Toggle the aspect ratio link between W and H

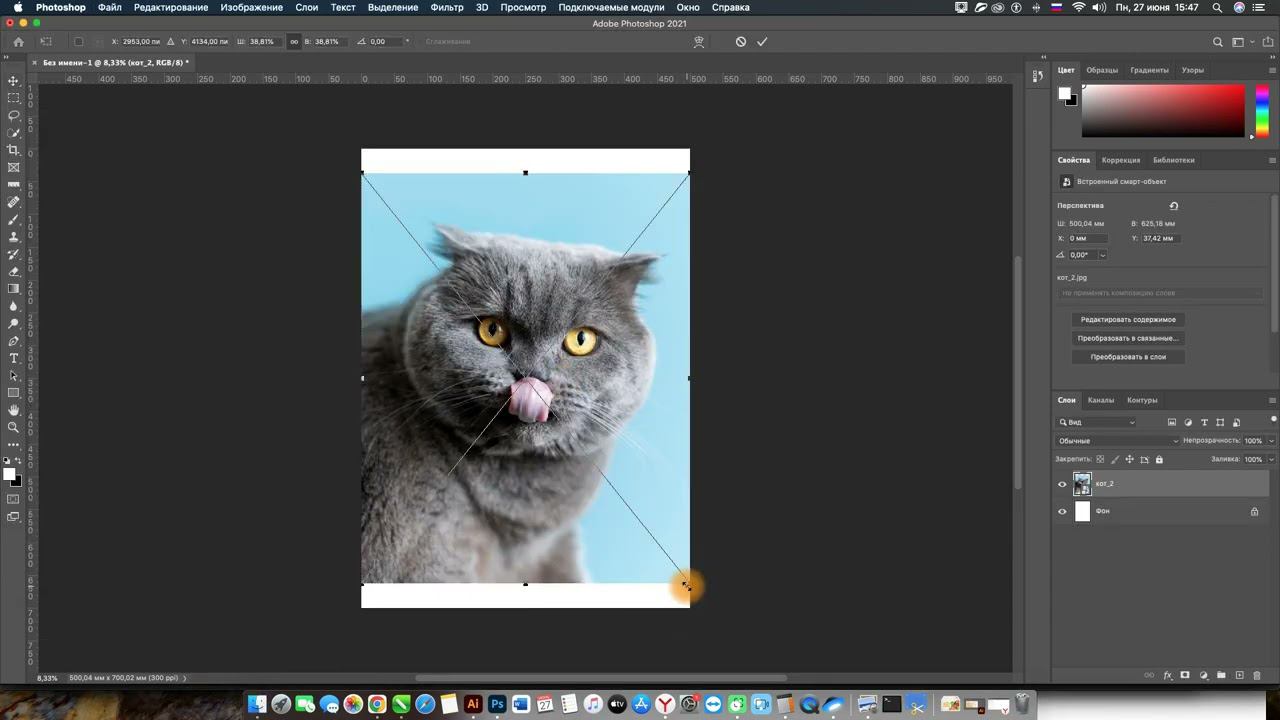tap(293, 42)
